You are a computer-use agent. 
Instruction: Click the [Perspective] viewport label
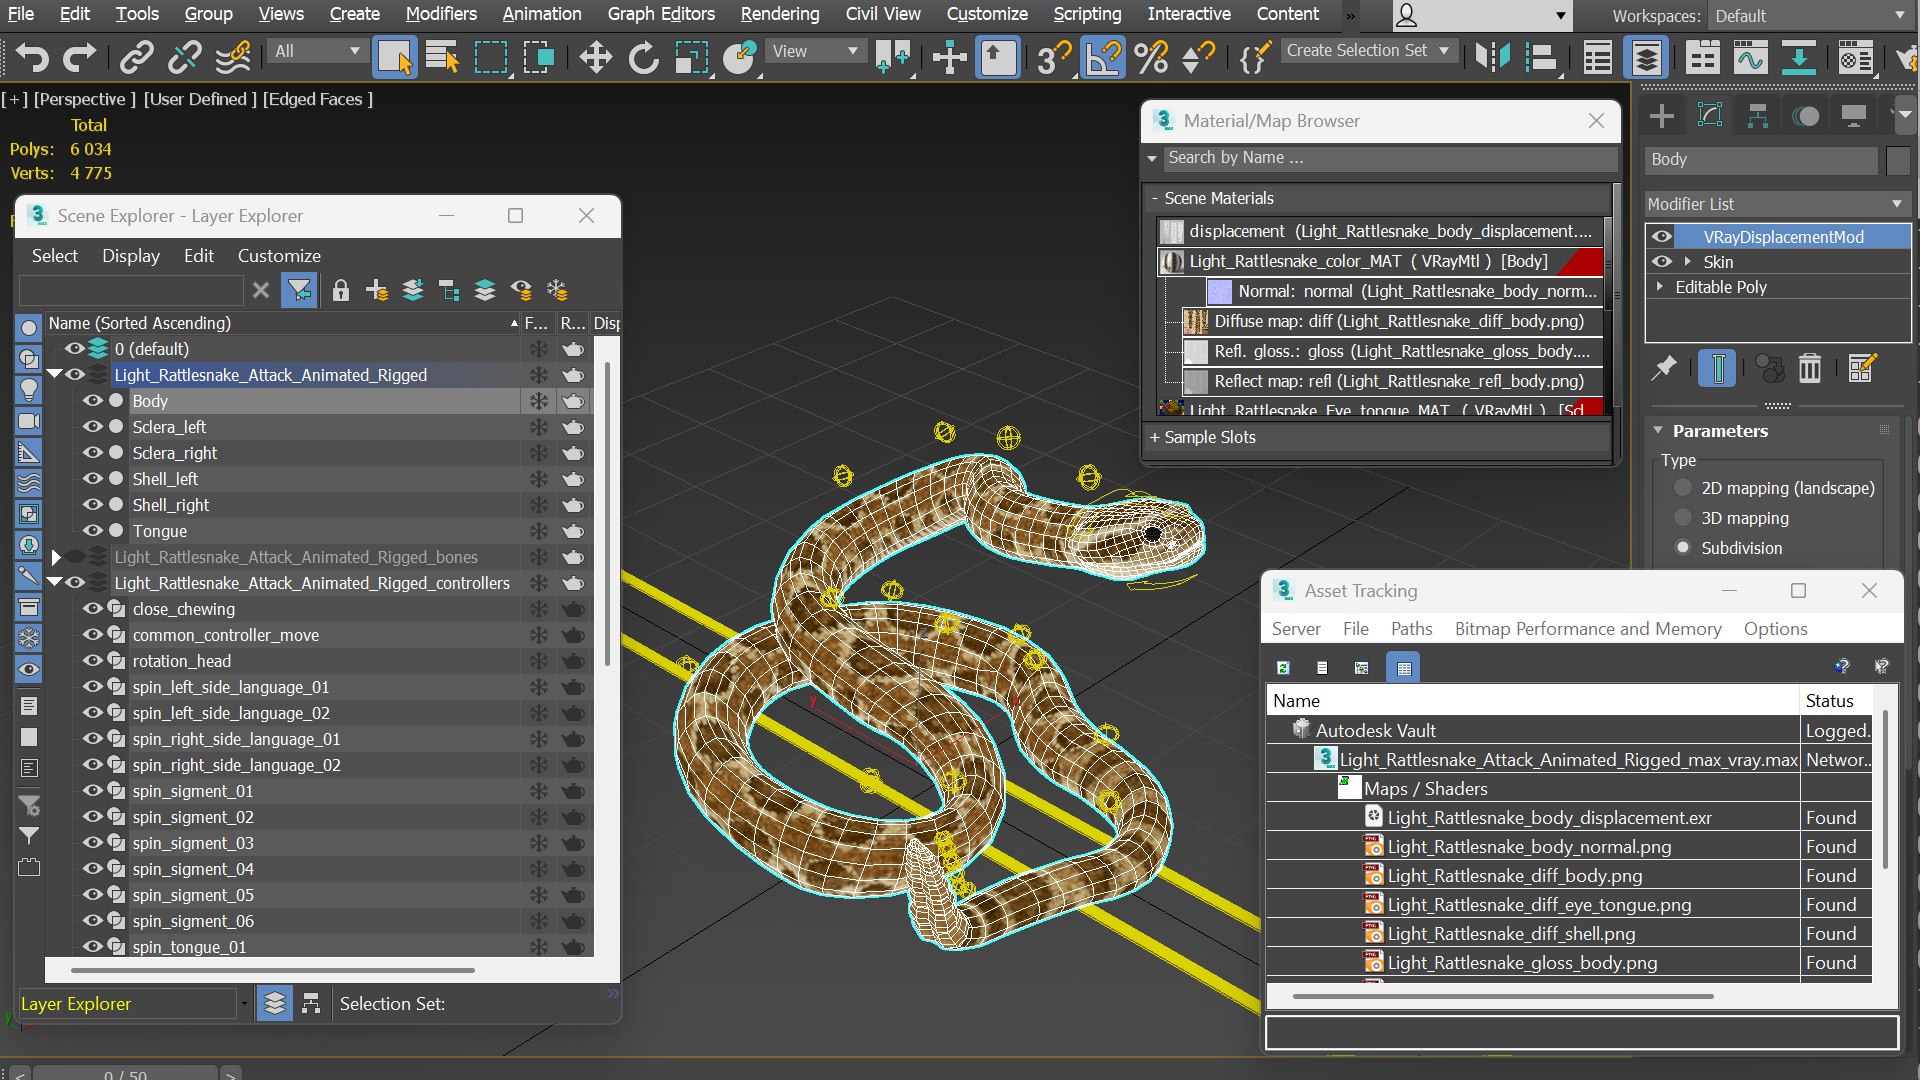(84, 99)
